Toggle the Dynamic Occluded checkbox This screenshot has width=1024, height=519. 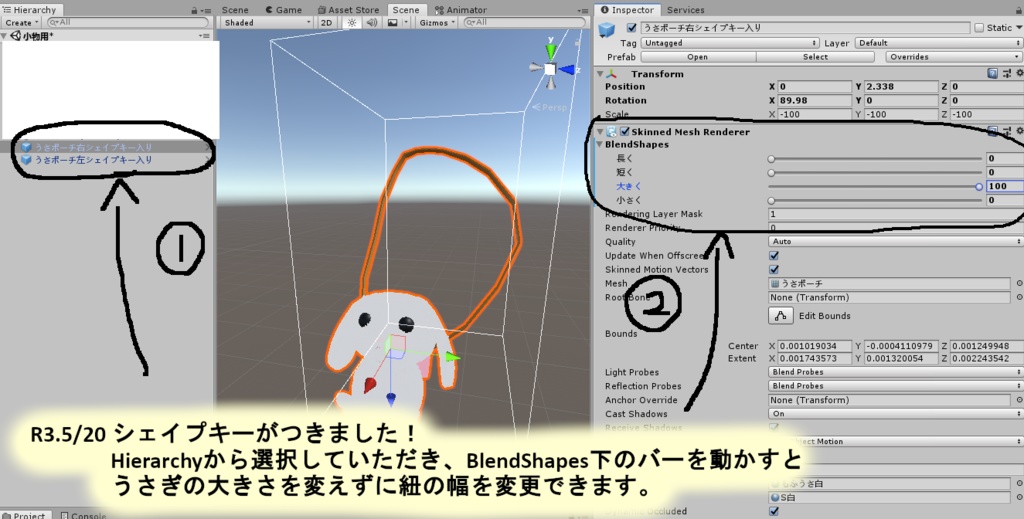pyautogui.click(x=774, y=511)
